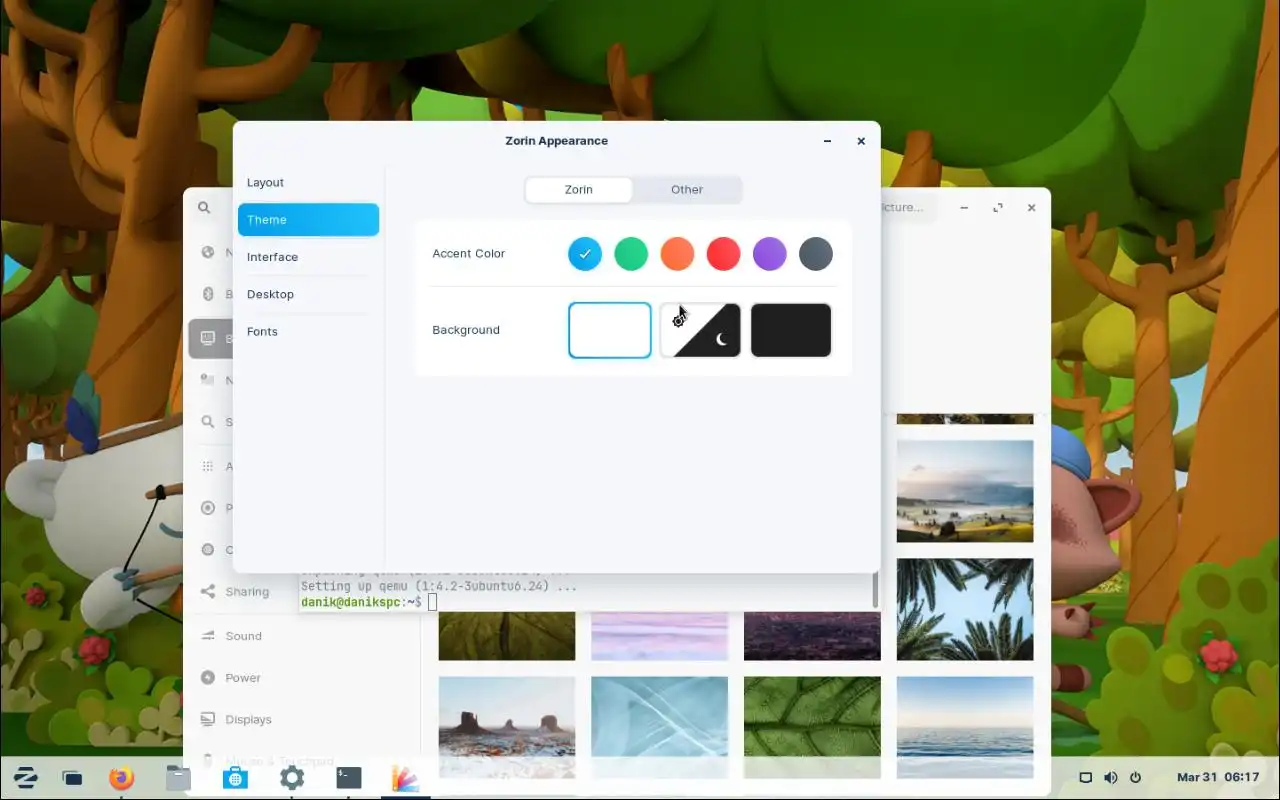Select the magnifier Search row icon in Settings sidebar

pyautogui.click(x=208, y=422)
